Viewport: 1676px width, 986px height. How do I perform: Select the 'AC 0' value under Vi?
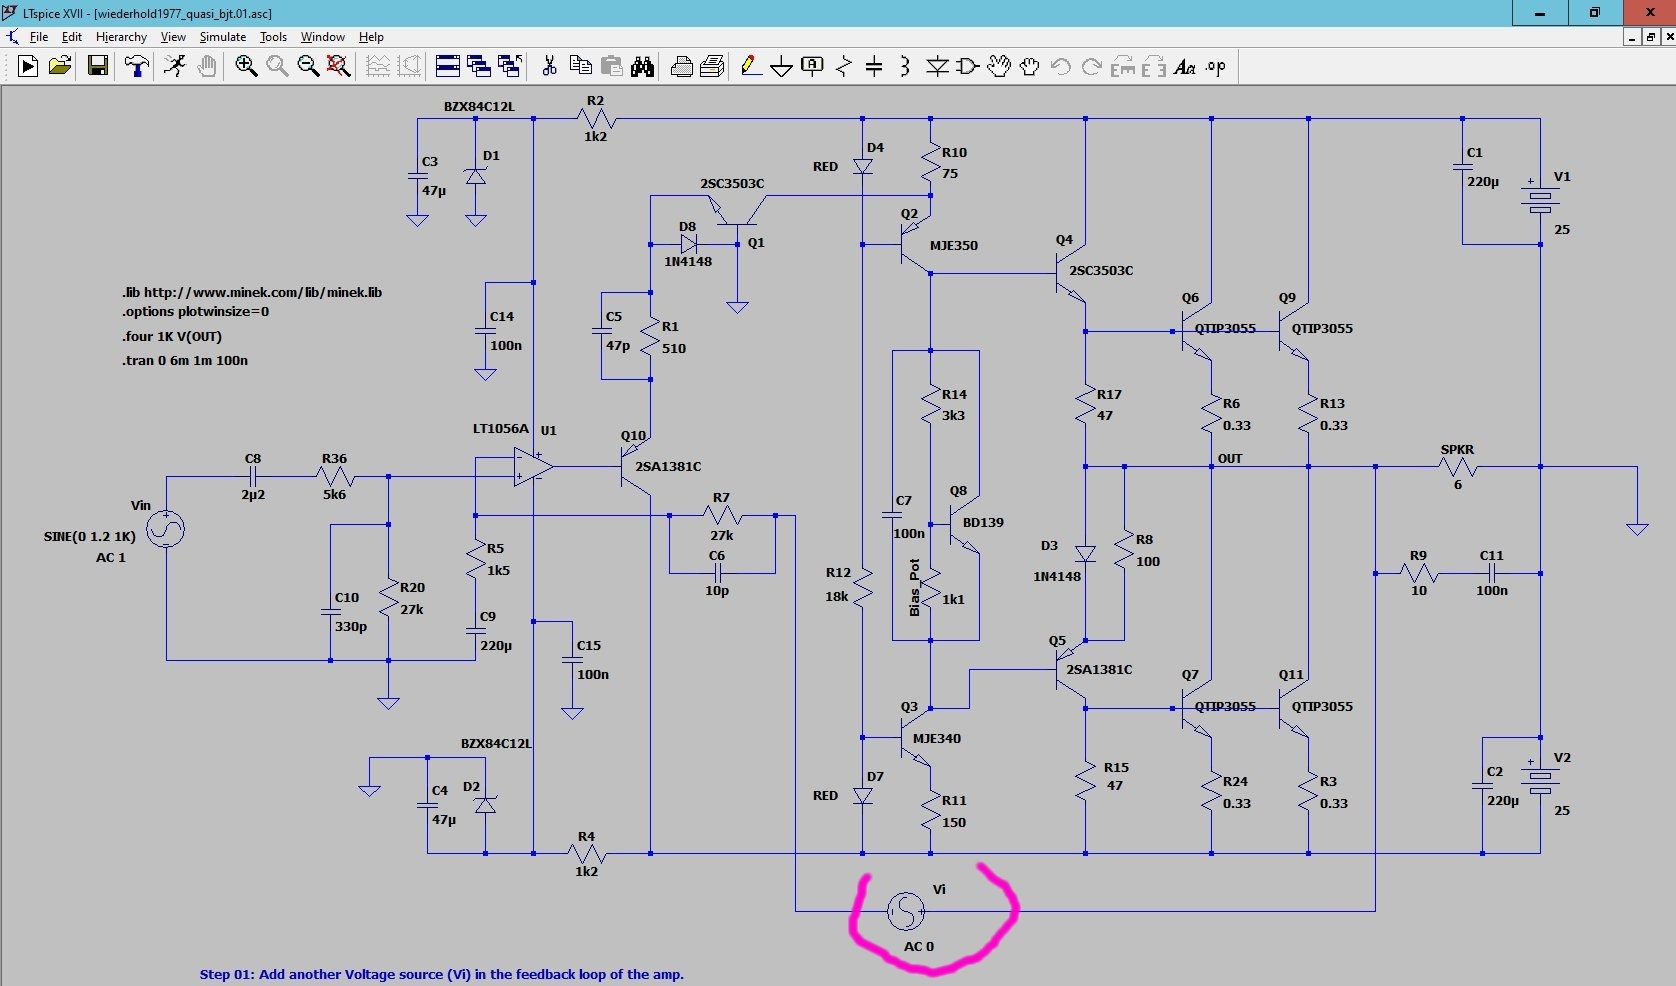click(919, 946)
